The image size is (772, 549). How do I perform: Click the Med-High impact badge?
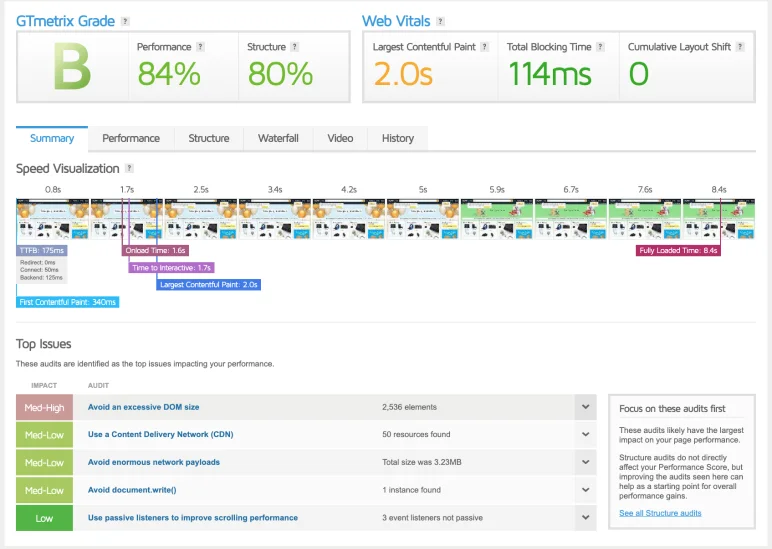(44, 407)
